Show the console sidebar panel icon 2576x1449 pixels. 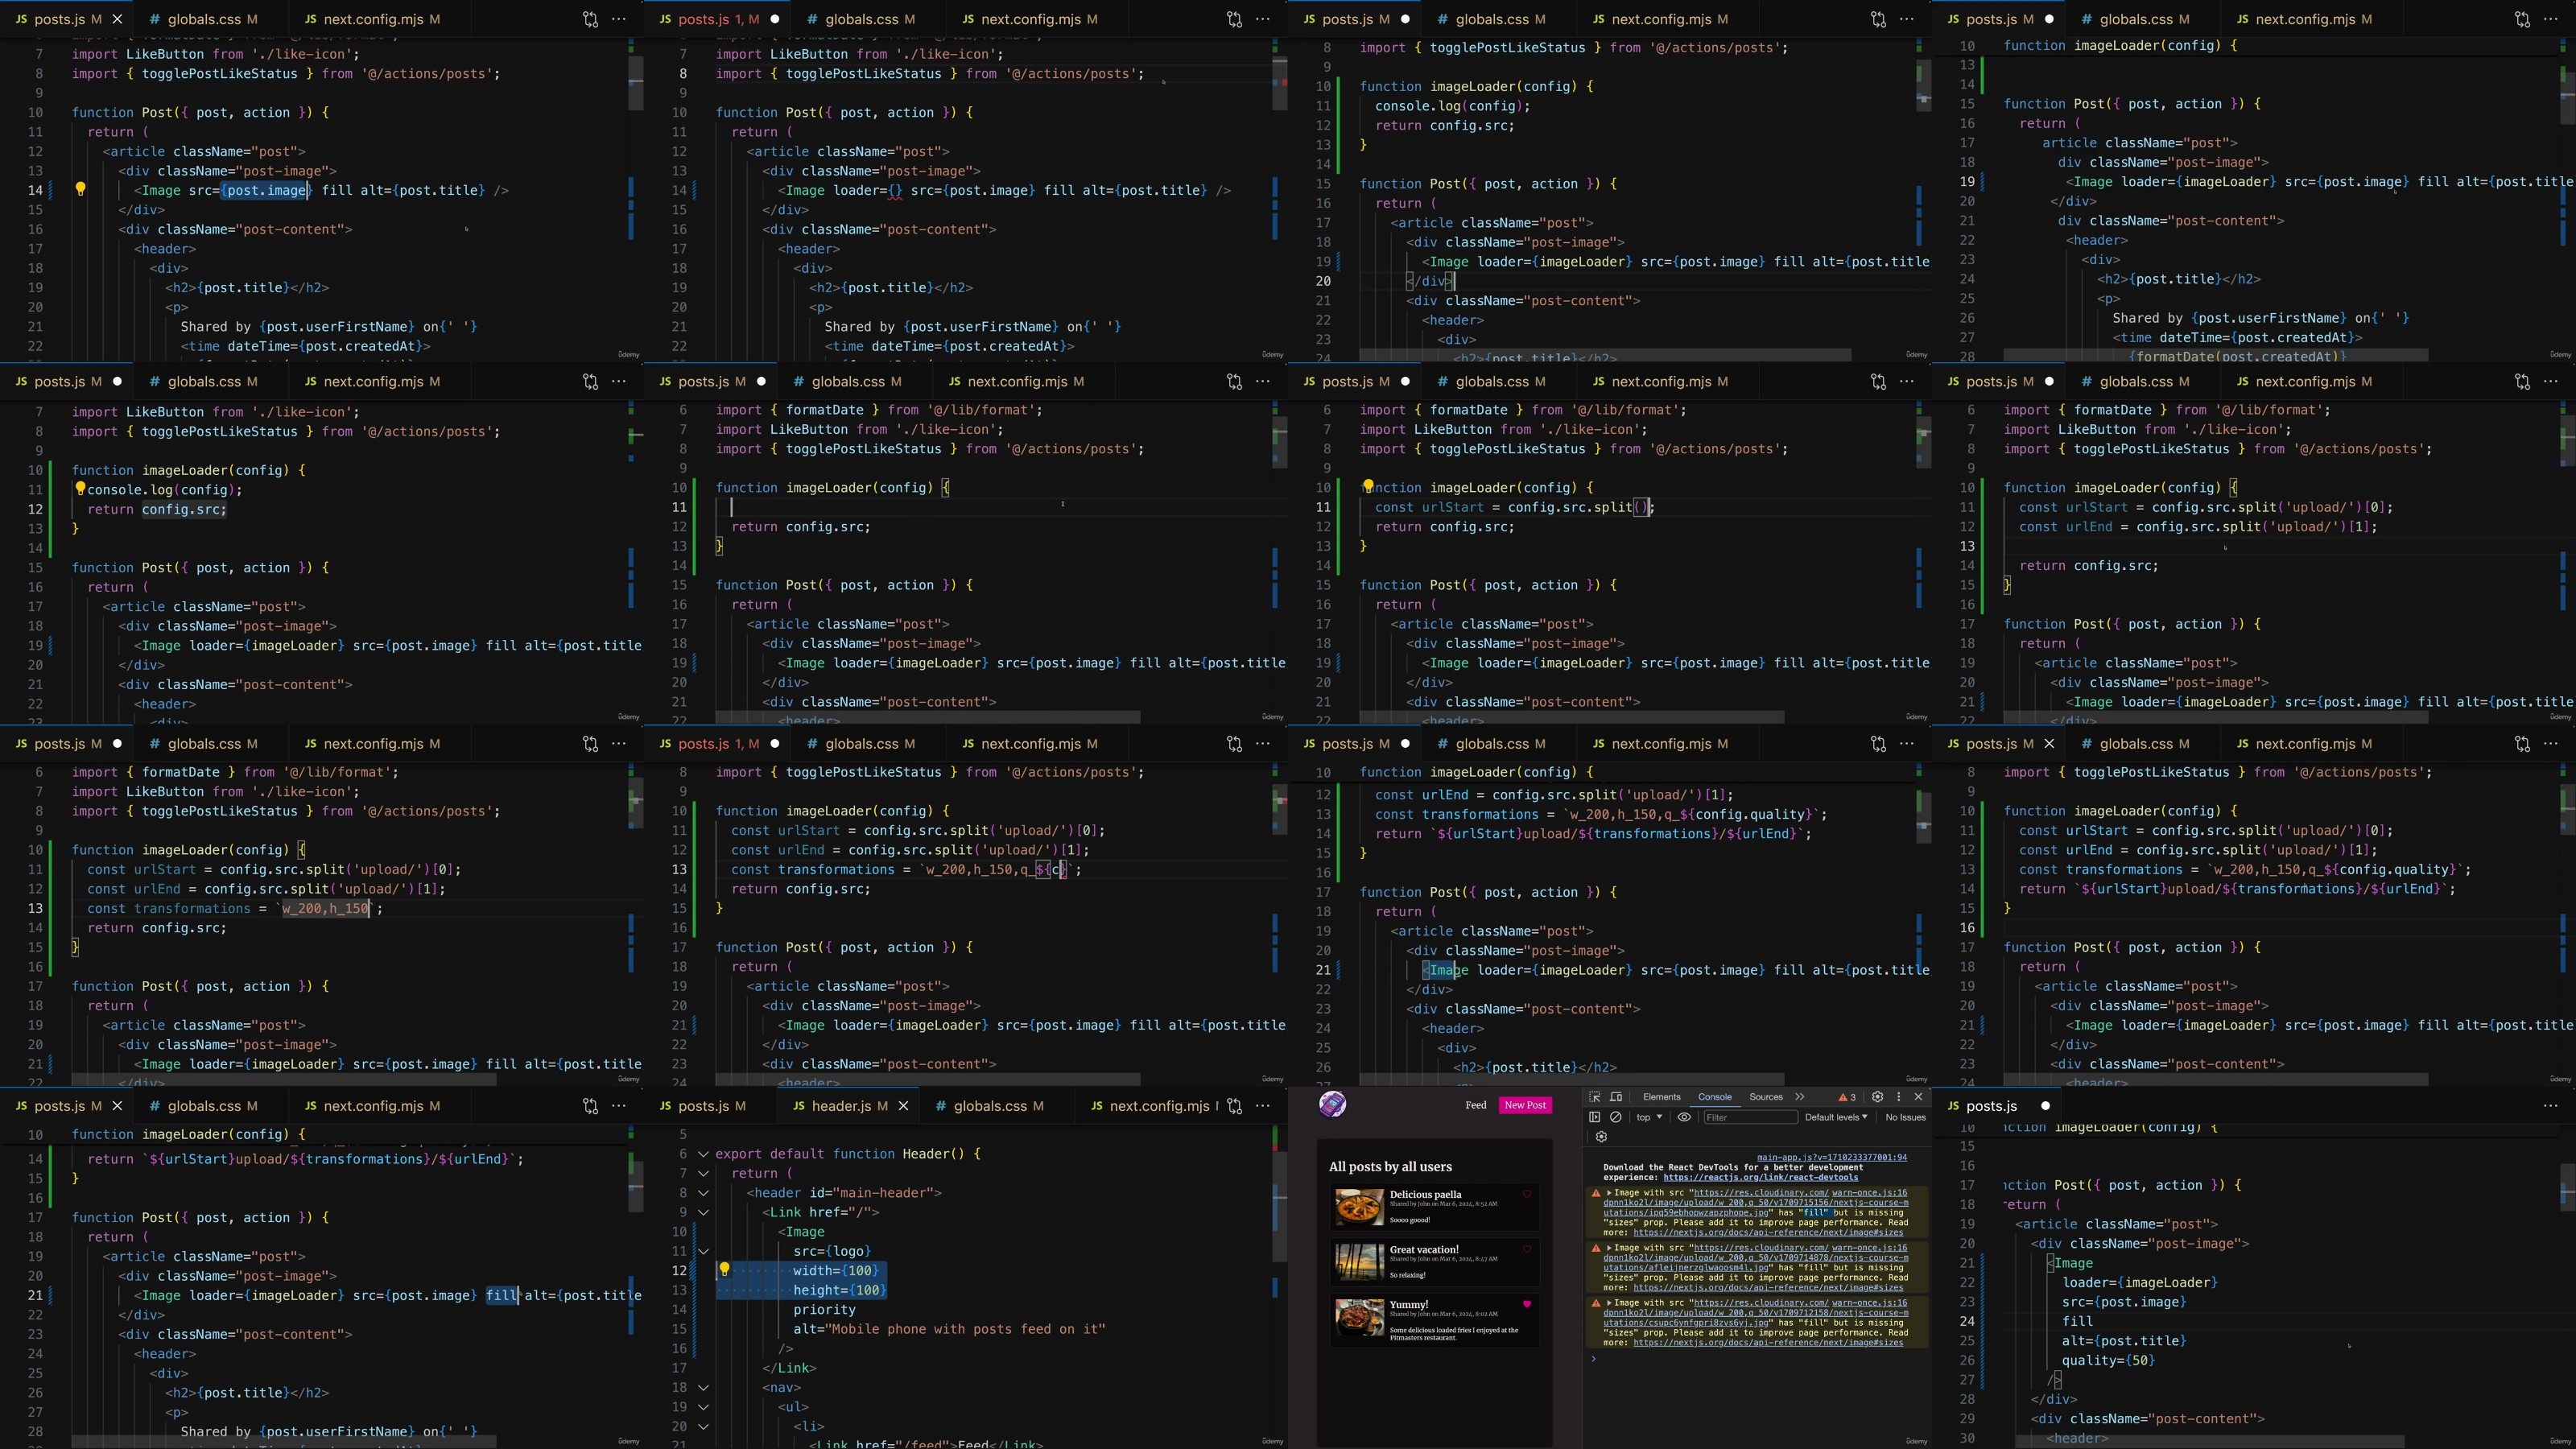(x=1595, y=1117)
